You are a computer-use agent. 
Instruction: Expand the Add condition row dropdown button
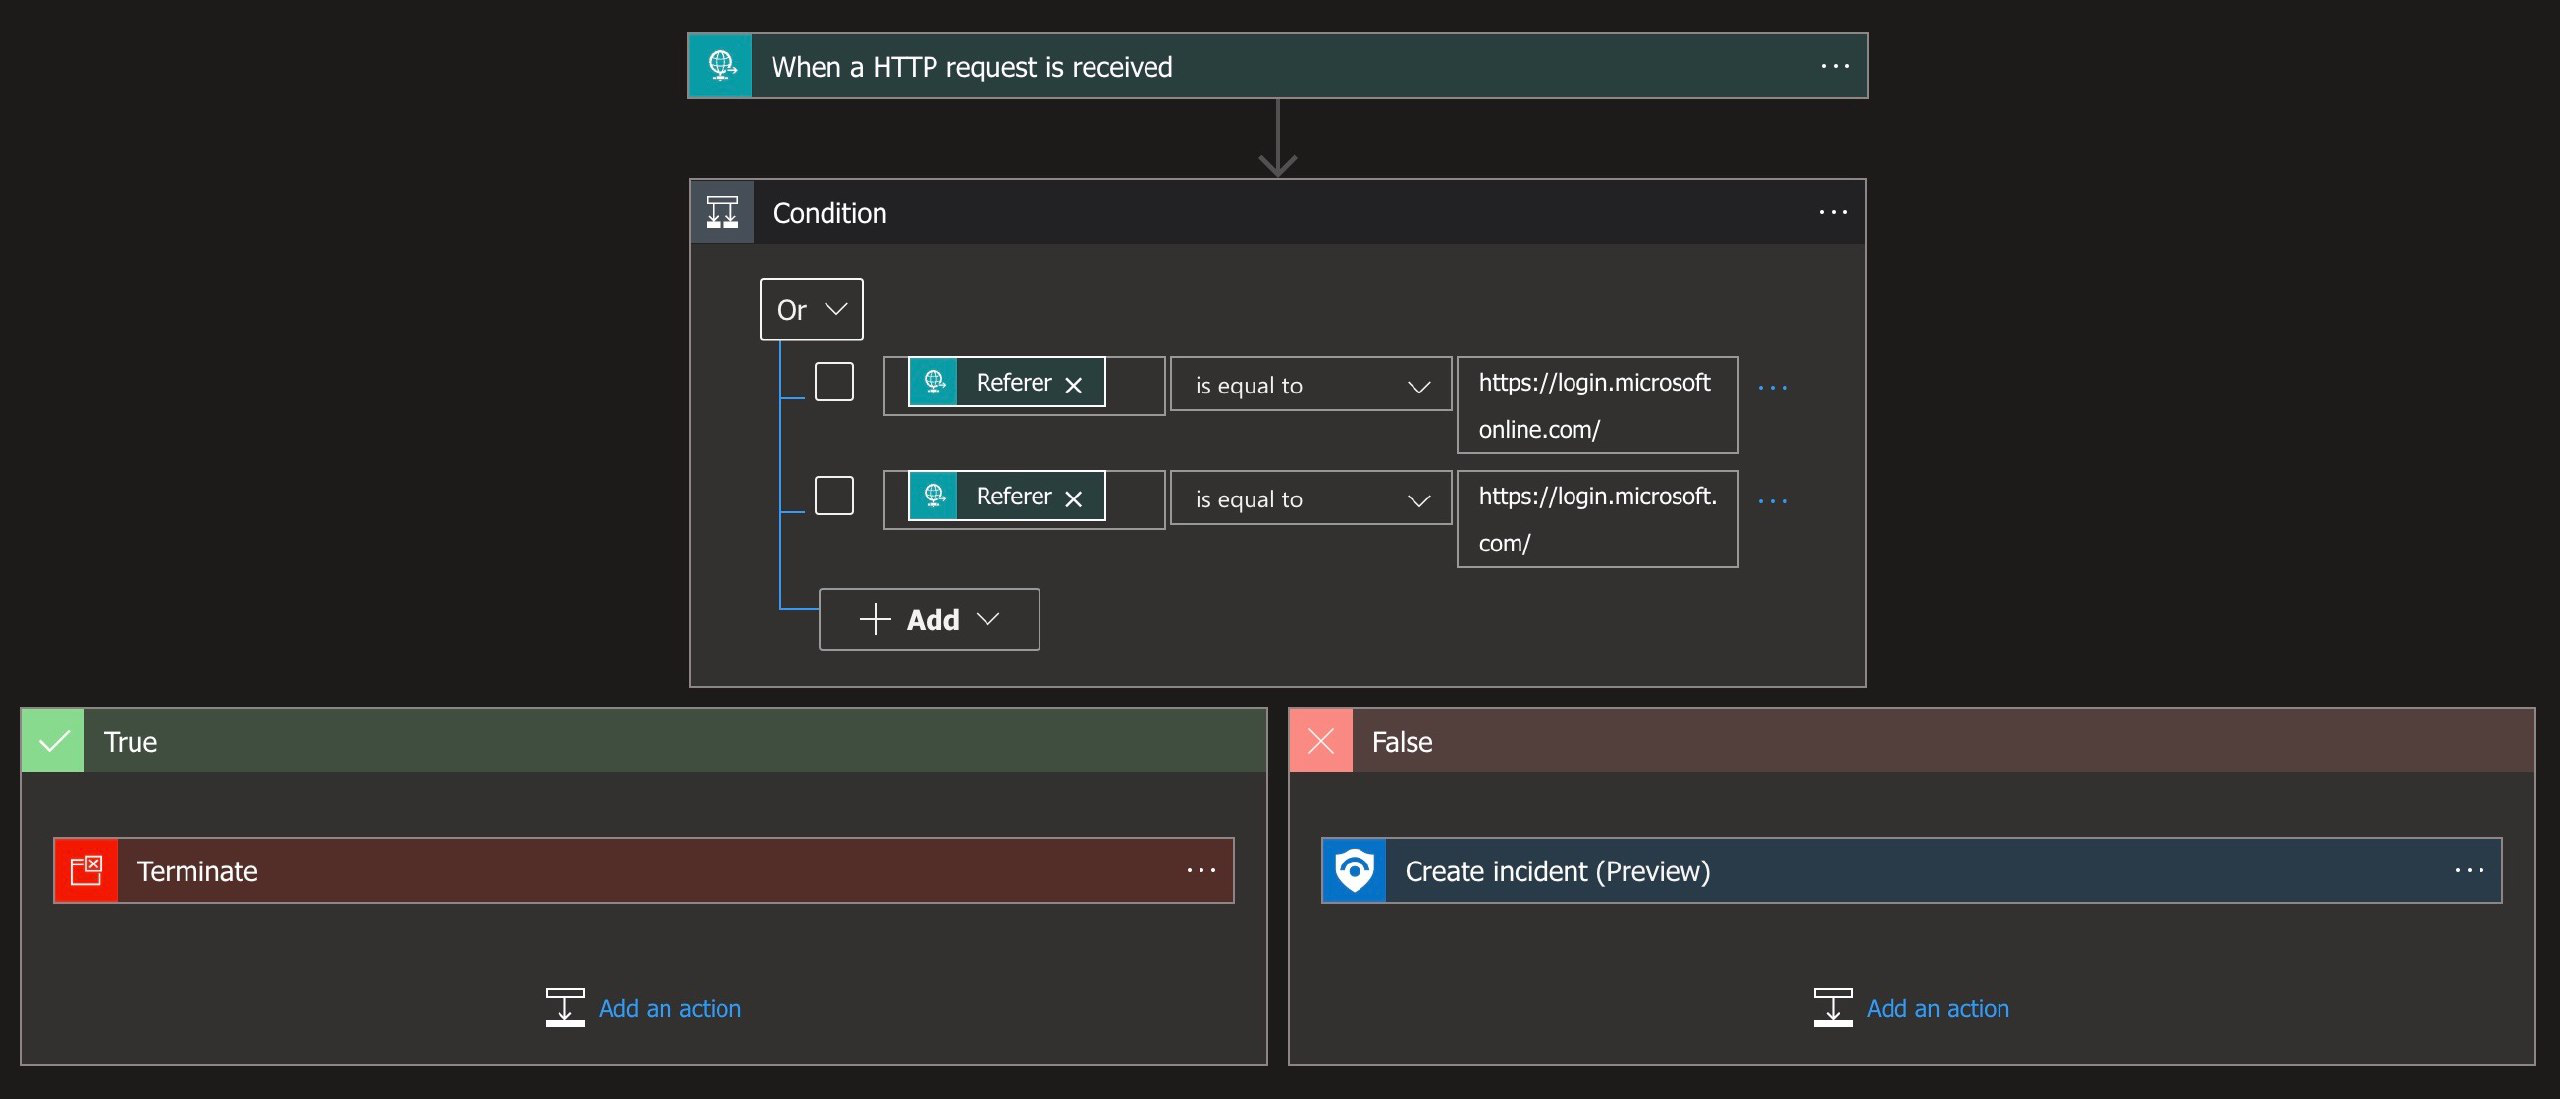(929, 619)
